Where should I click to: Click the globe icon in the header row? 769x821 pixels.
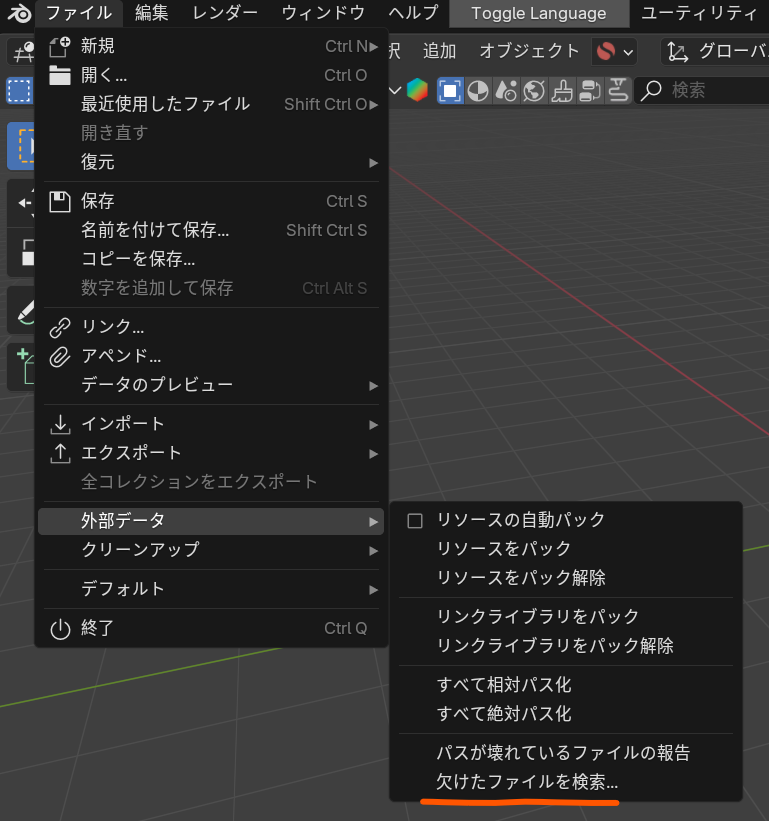click(x=534, y=90)
